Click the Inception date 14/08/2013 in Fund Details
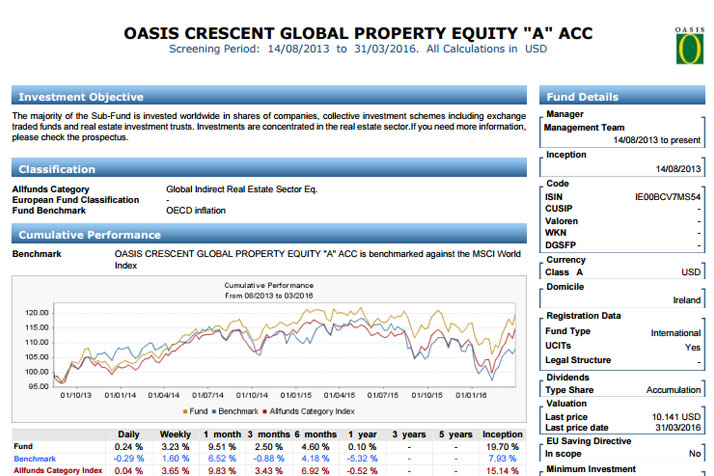The image size is (714, 476). click(678, 169)
